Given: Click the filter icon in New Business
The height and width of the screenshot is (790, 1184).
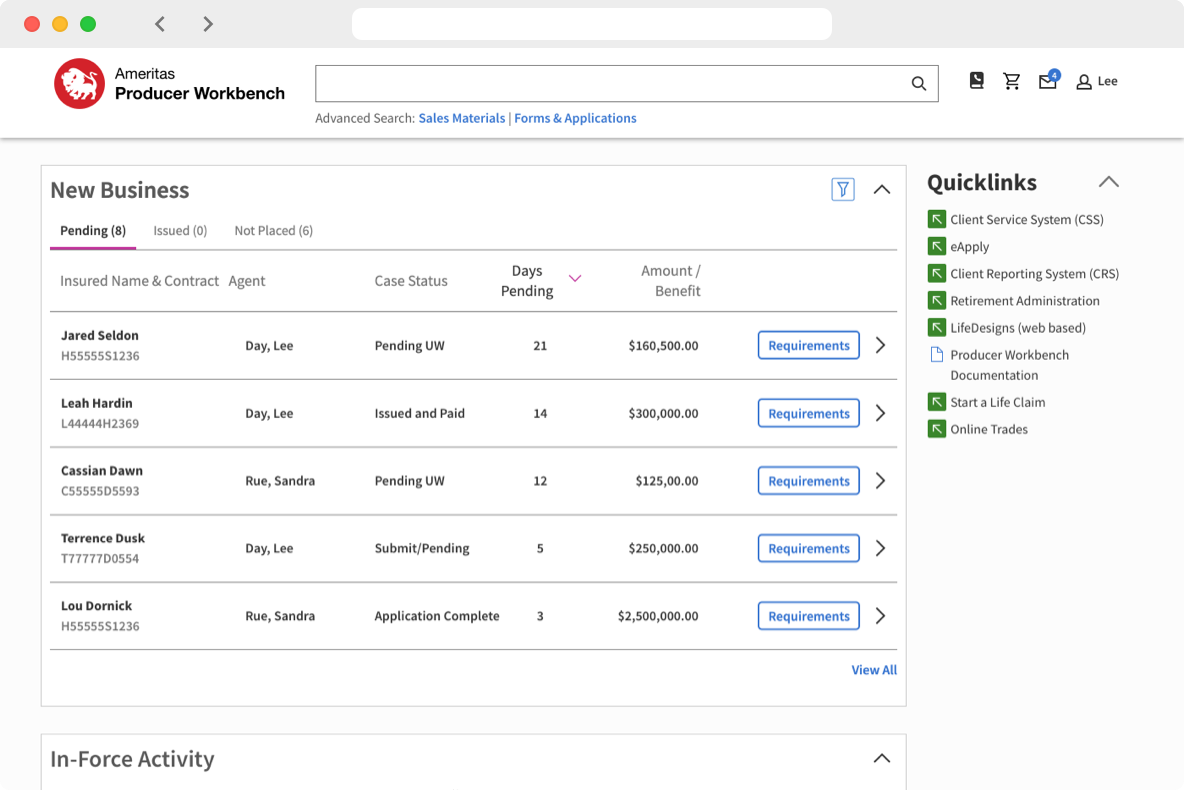Looking at the screenshot, I should [843, 189].
